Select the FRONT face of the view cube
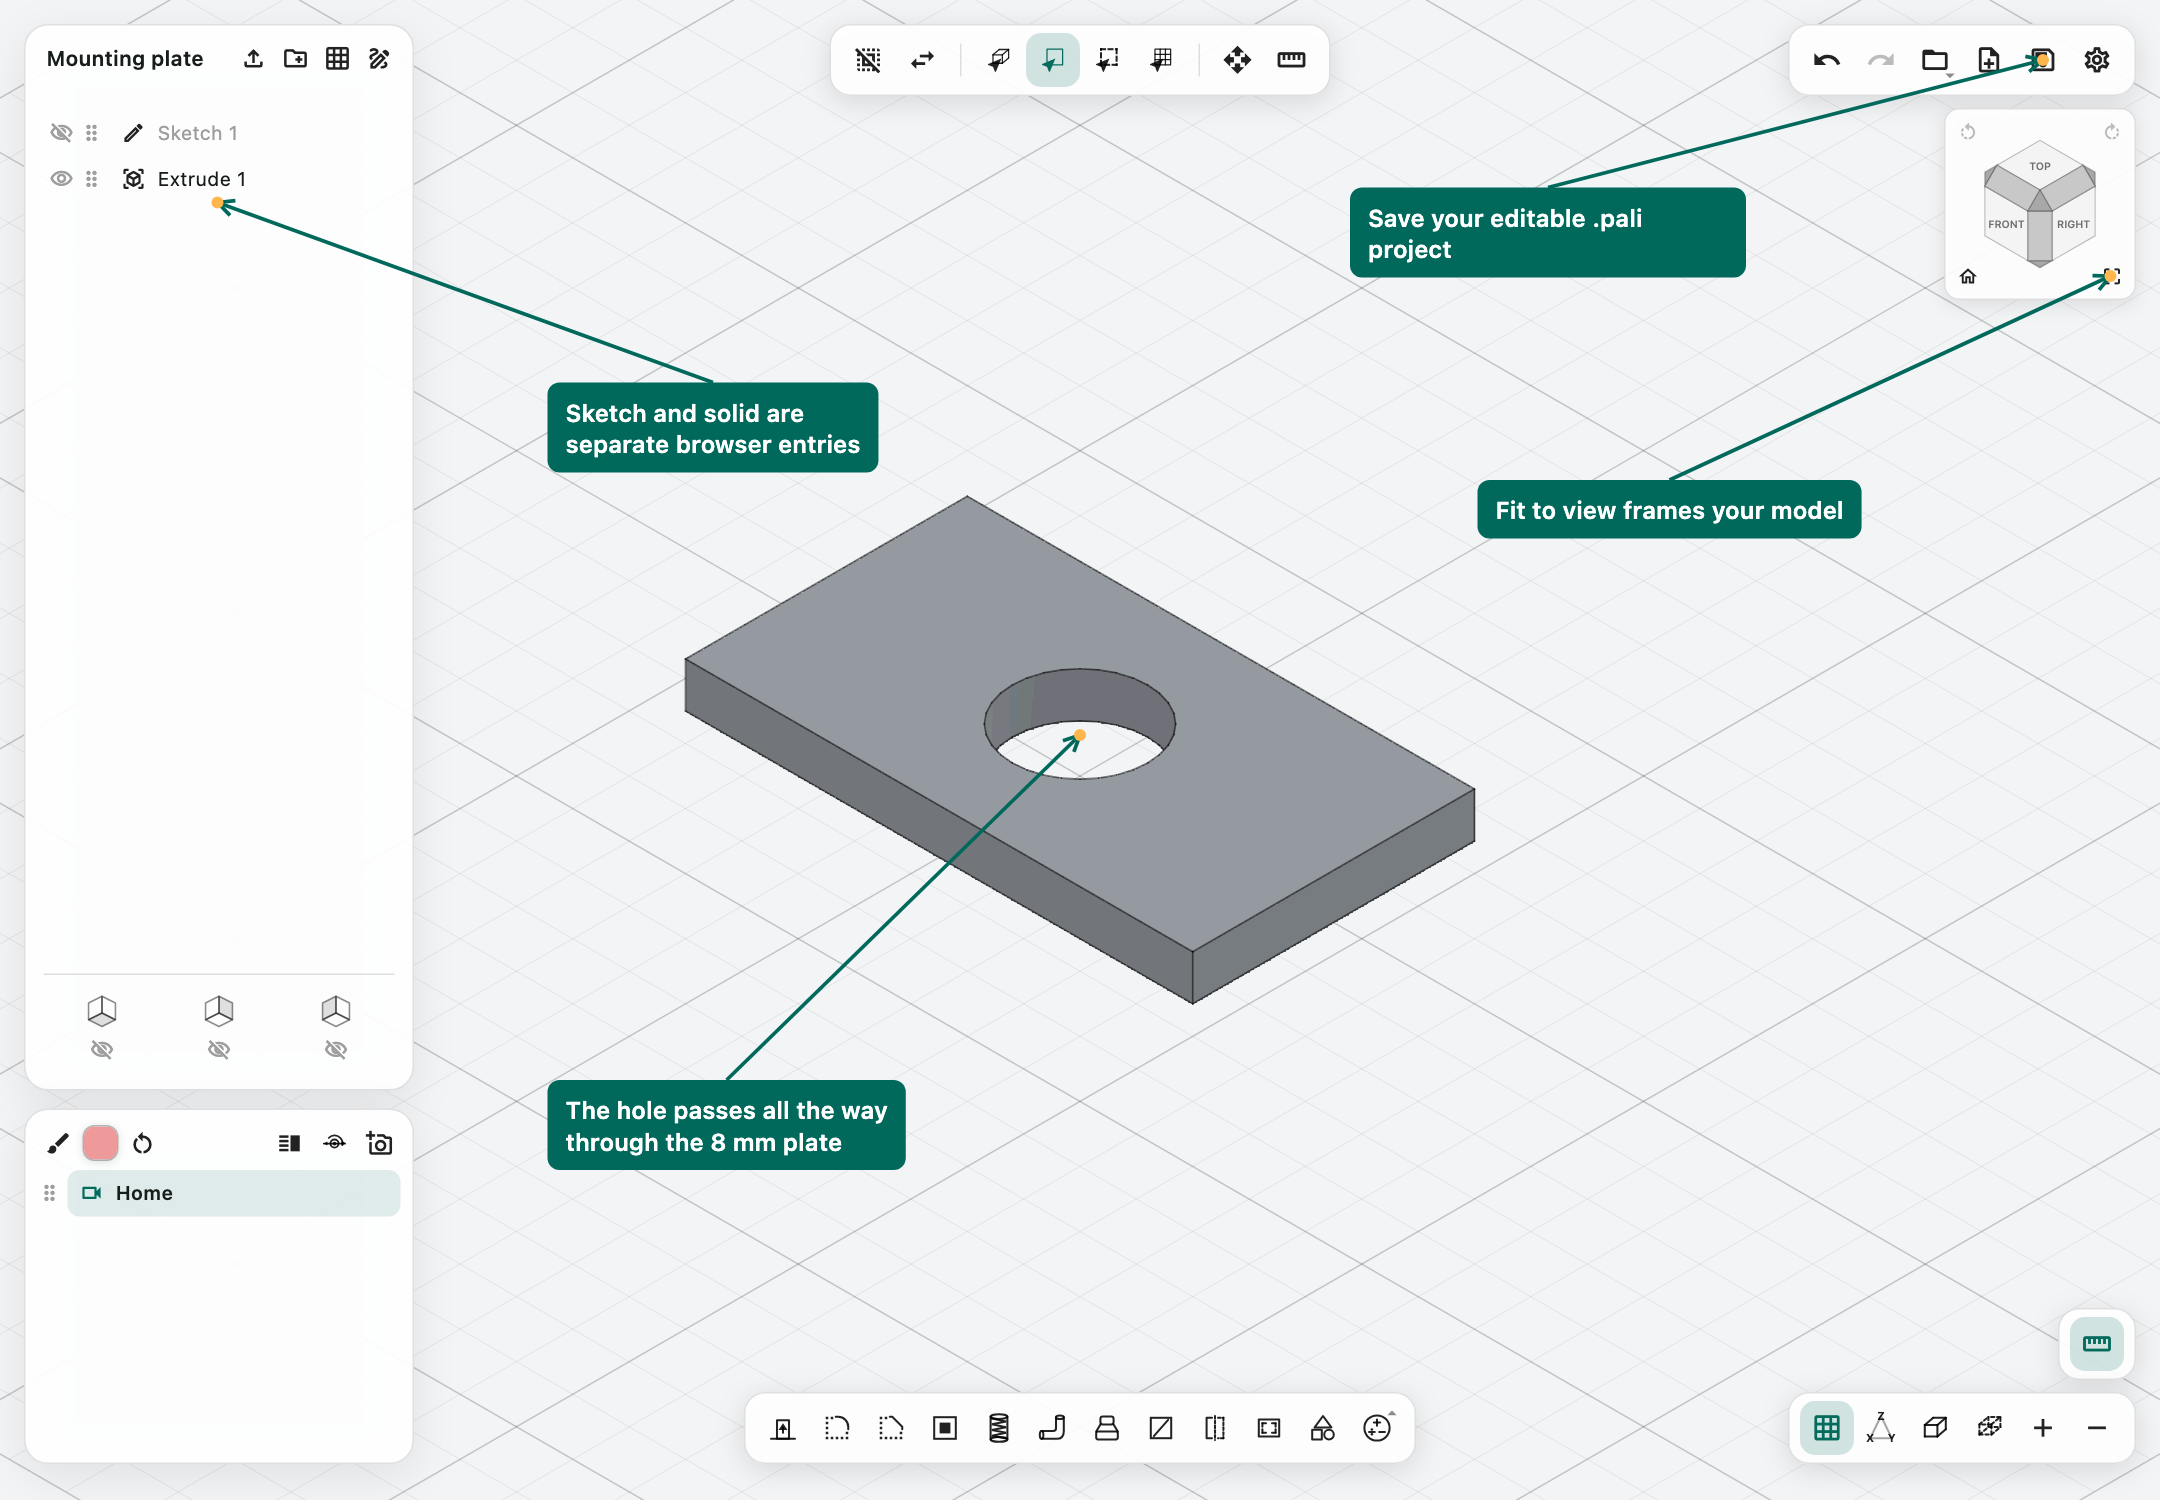 point(2006,224)
